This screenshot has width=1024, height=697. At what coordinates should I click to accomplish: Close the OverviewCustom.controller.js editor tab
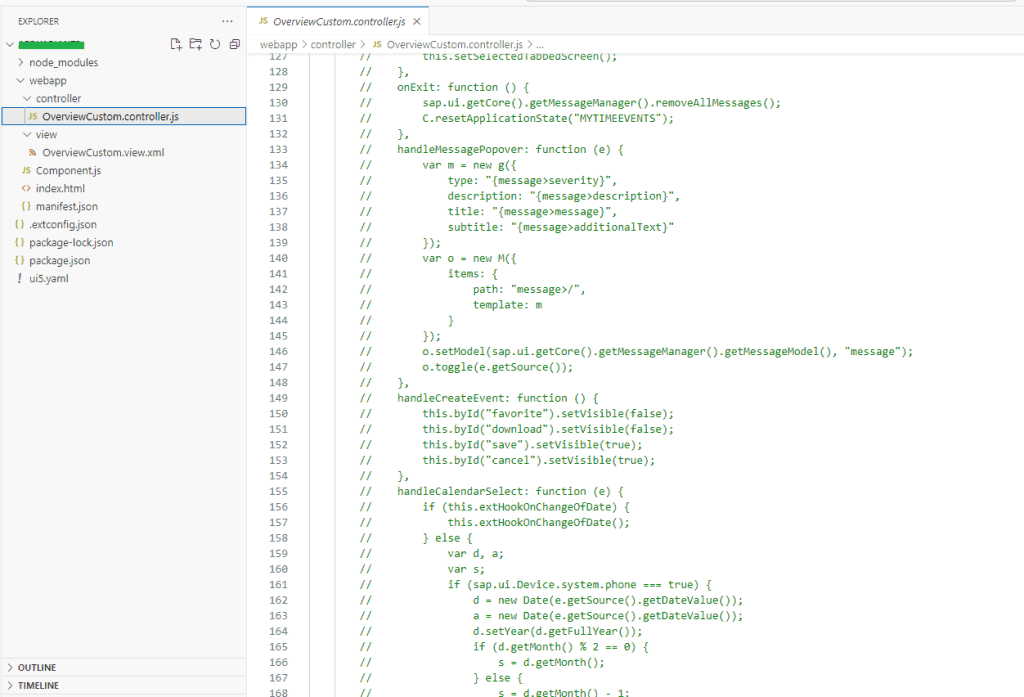click(417, 22)
